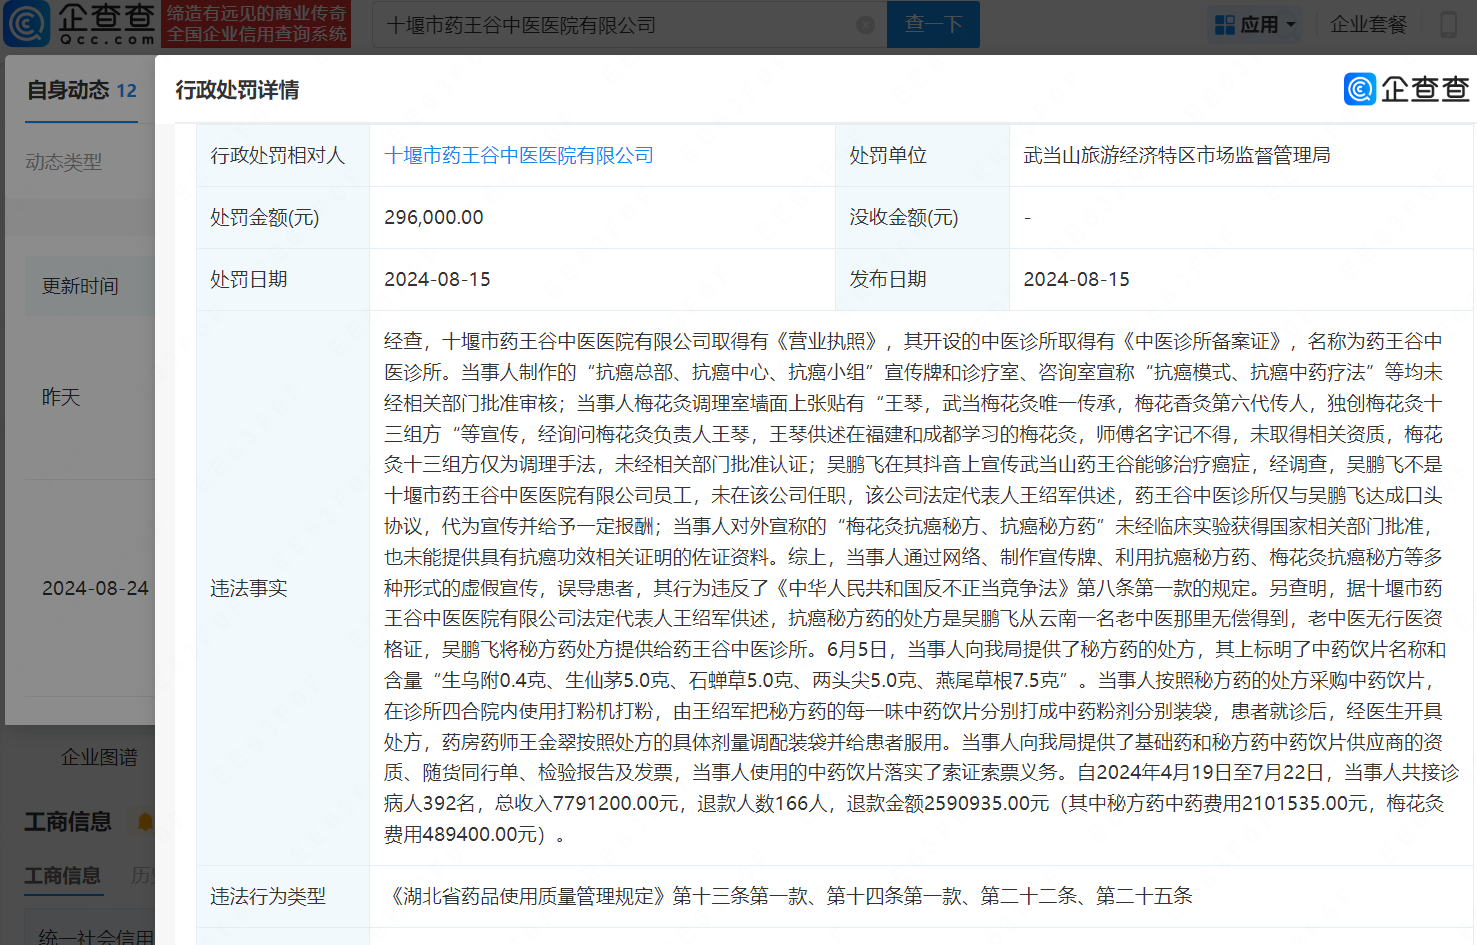
Task: Click the 动态类型 filter label
Action: coord(64,162)
